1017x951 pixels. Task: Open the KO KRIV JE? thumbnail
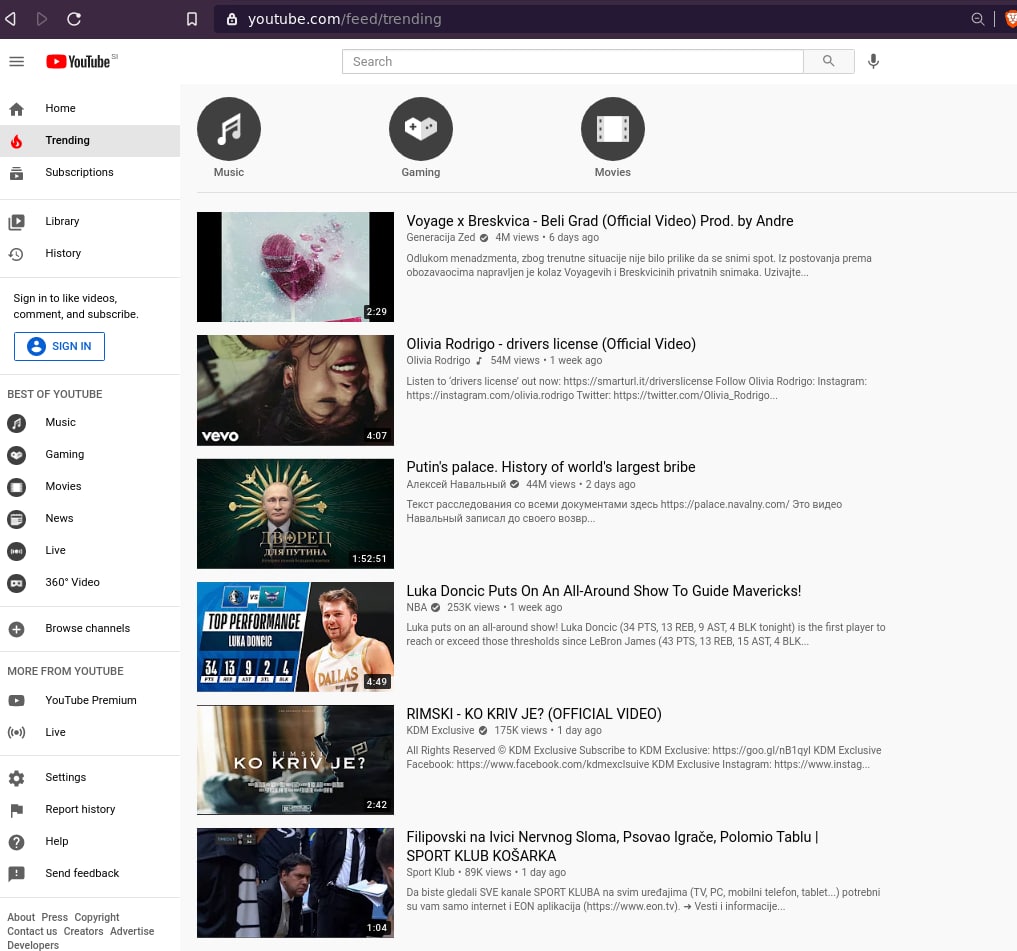(295, 760)
